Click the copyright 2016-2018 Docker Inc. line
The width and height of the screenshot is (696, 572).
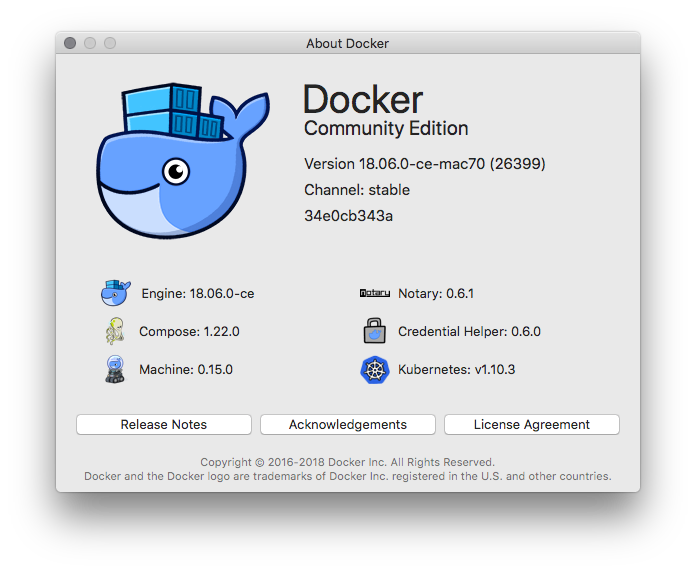point(348,462)
